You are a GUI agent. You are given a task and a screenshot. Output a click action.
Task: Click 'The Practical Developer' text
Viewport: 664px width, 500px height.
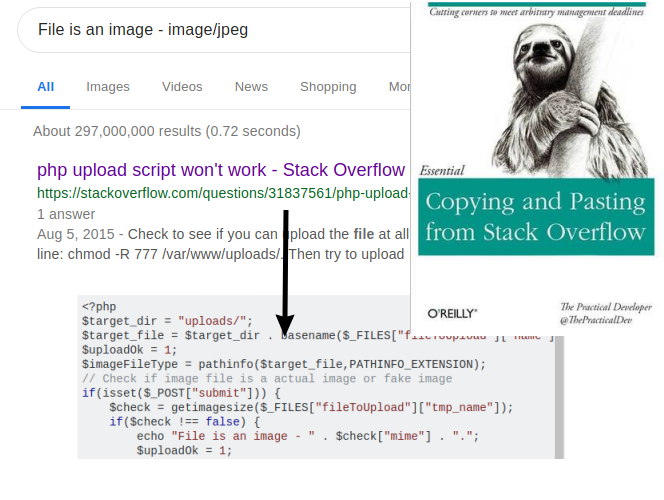click(606, 307)
